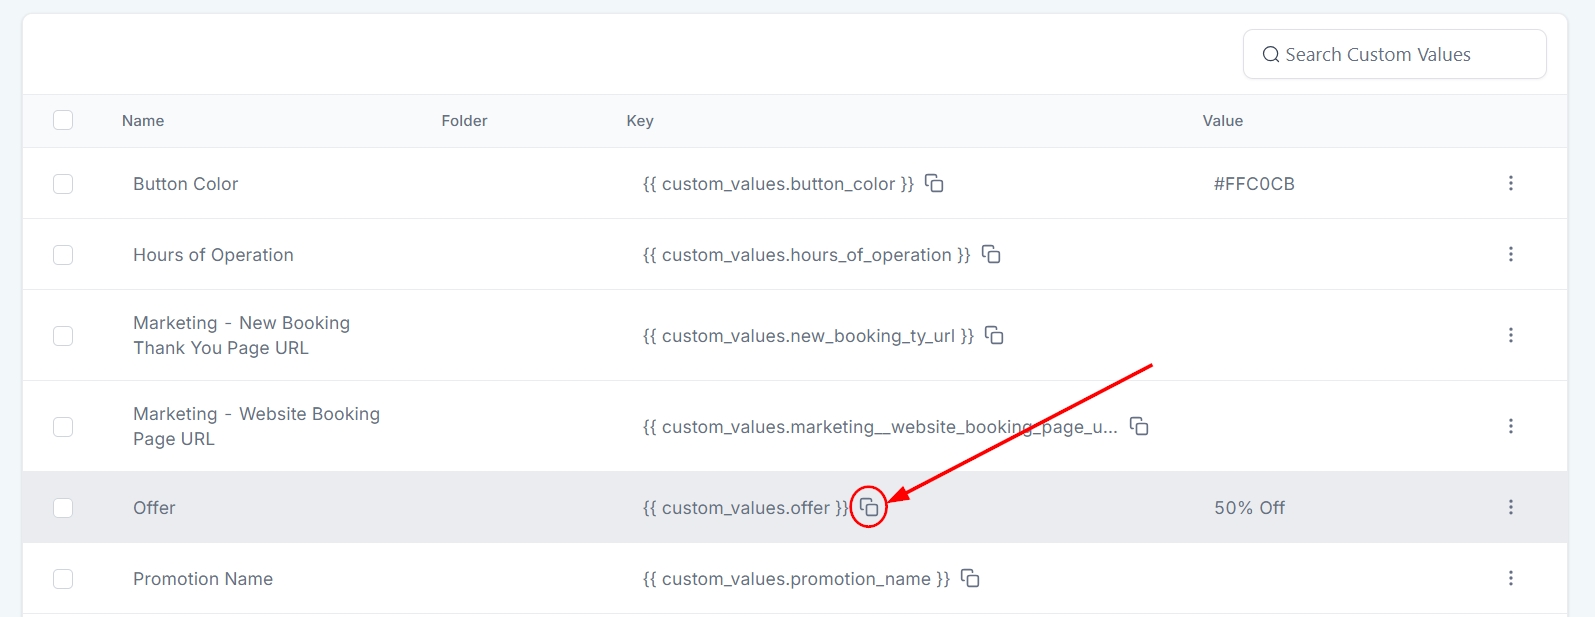Open the options menu for Promotion Name
The width and height of the screenshot is (1595, 617).
tap(1510, 578)
